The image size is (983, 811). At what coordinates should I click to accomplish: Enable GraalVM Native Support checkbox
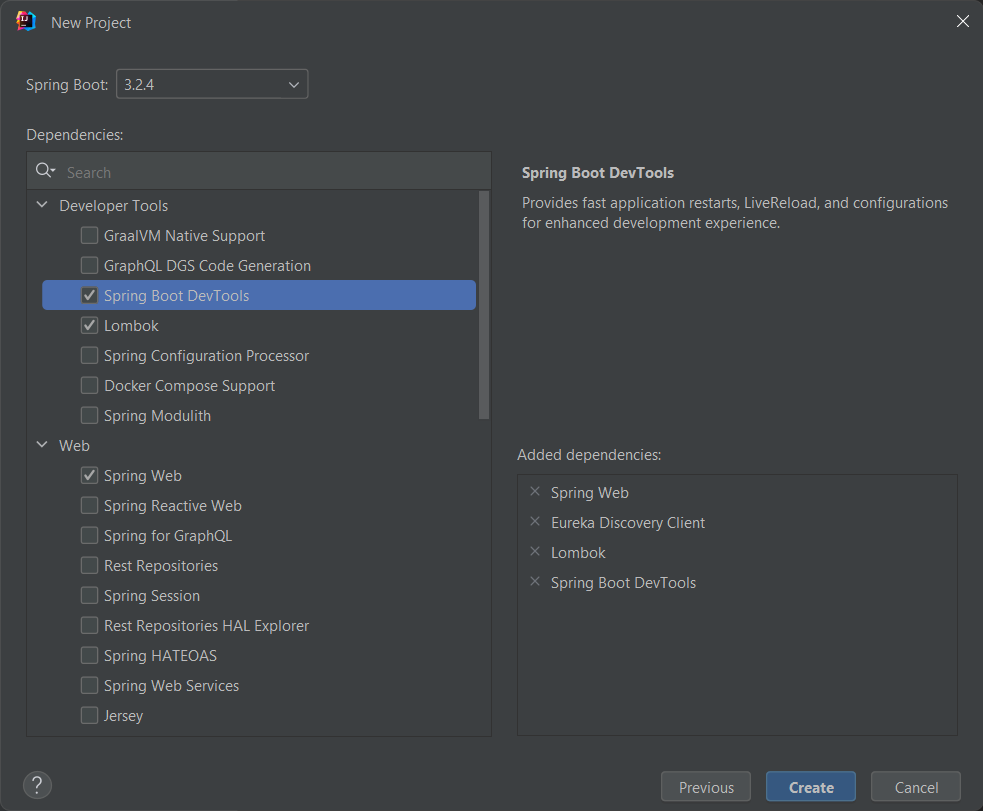90,236
